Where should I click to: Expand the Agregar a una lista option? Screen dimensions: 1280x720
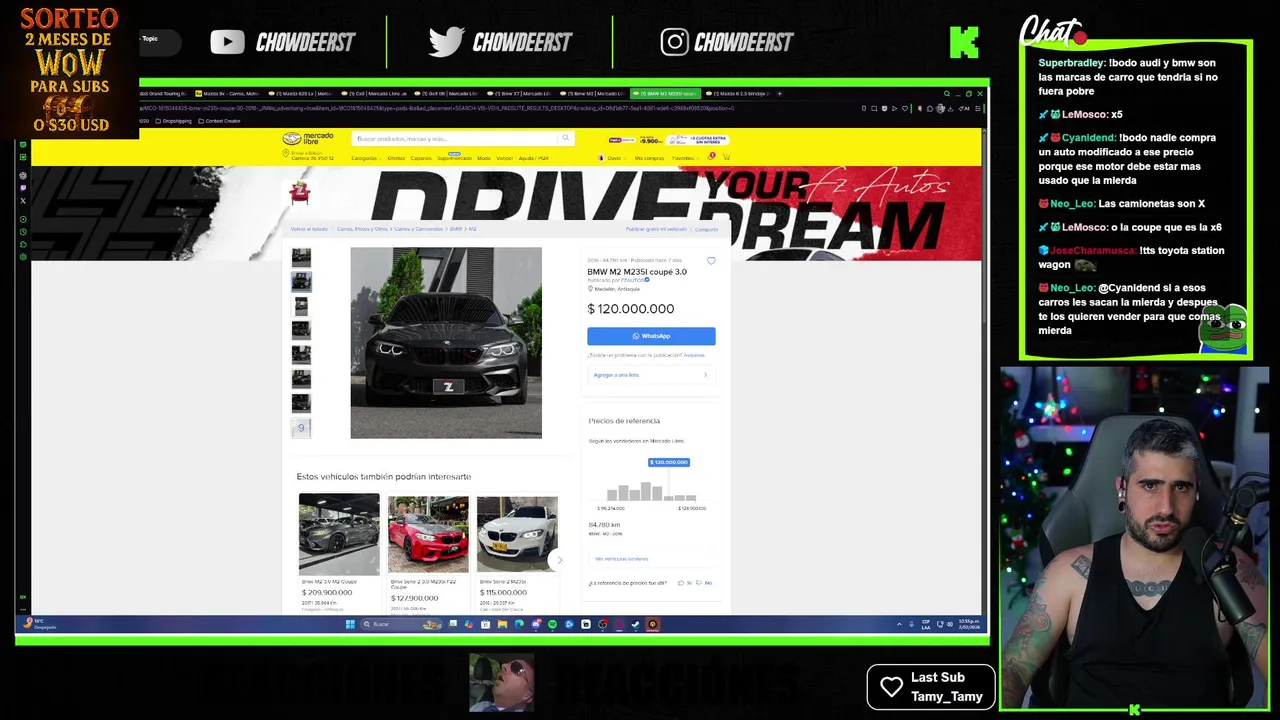point(651,375)
